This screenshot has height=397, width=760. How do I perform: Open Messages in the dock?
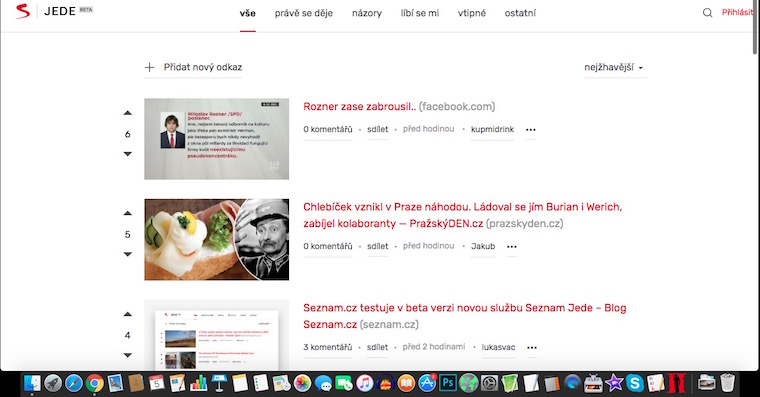323,383
